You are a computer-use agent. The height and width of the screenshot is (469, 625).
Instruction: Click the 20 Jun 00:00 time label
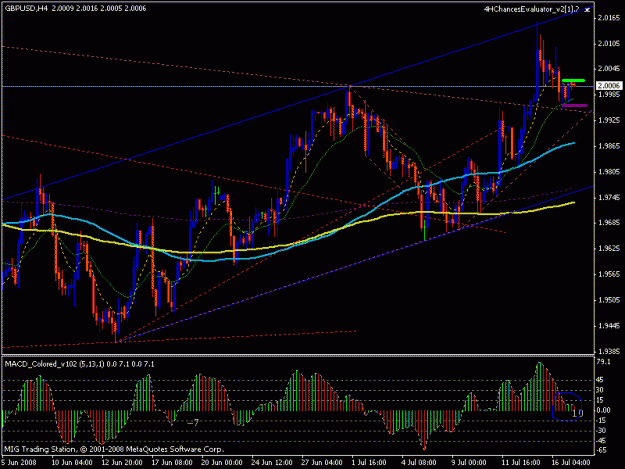coord(222,463)
